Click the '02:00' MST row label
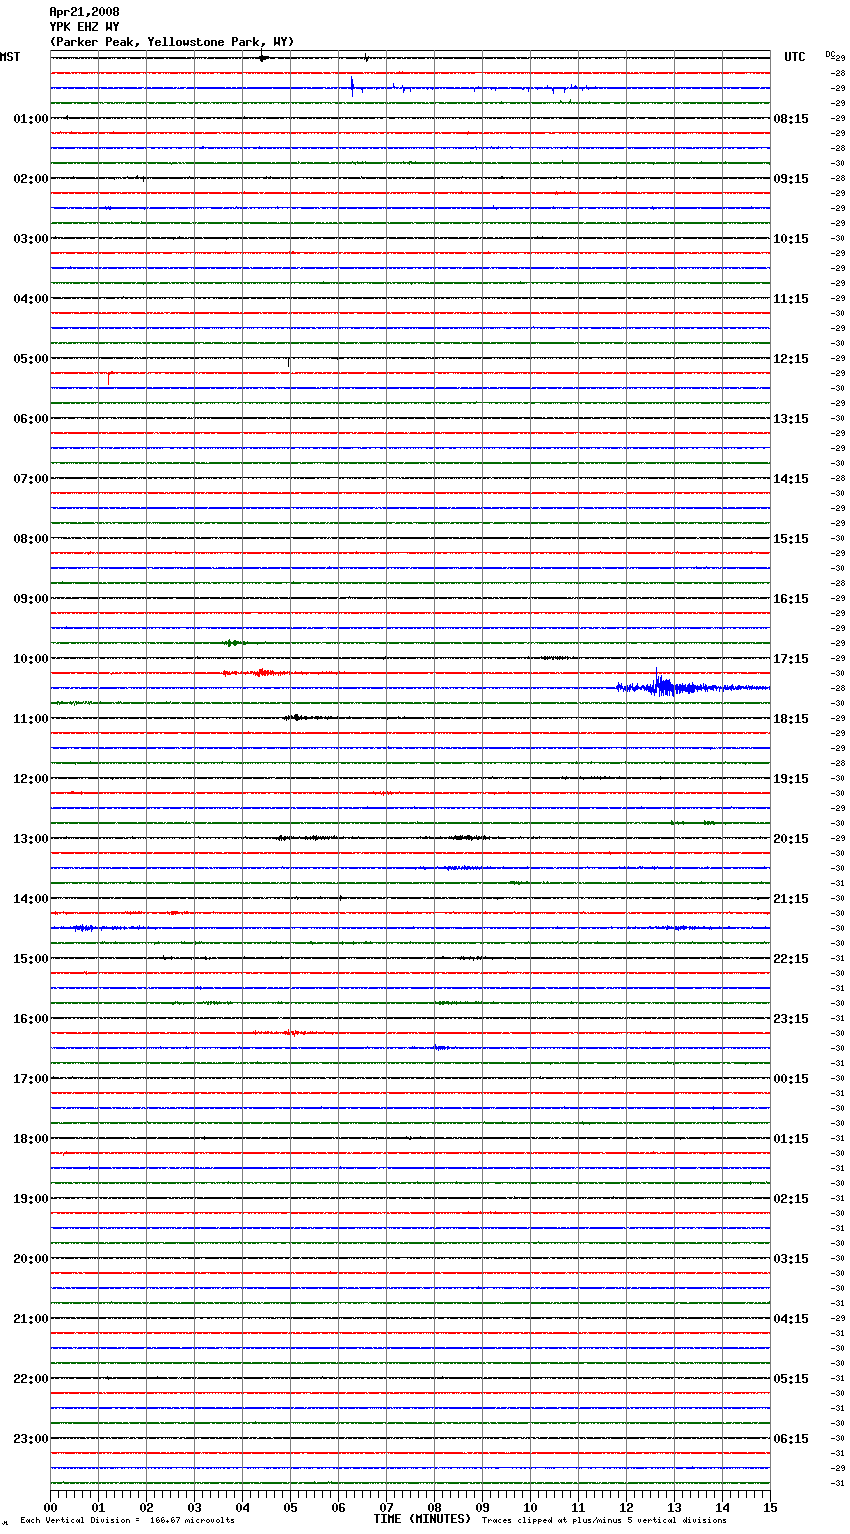The height and width of the screenshot is (1534, 850). (x=31, y=179)
